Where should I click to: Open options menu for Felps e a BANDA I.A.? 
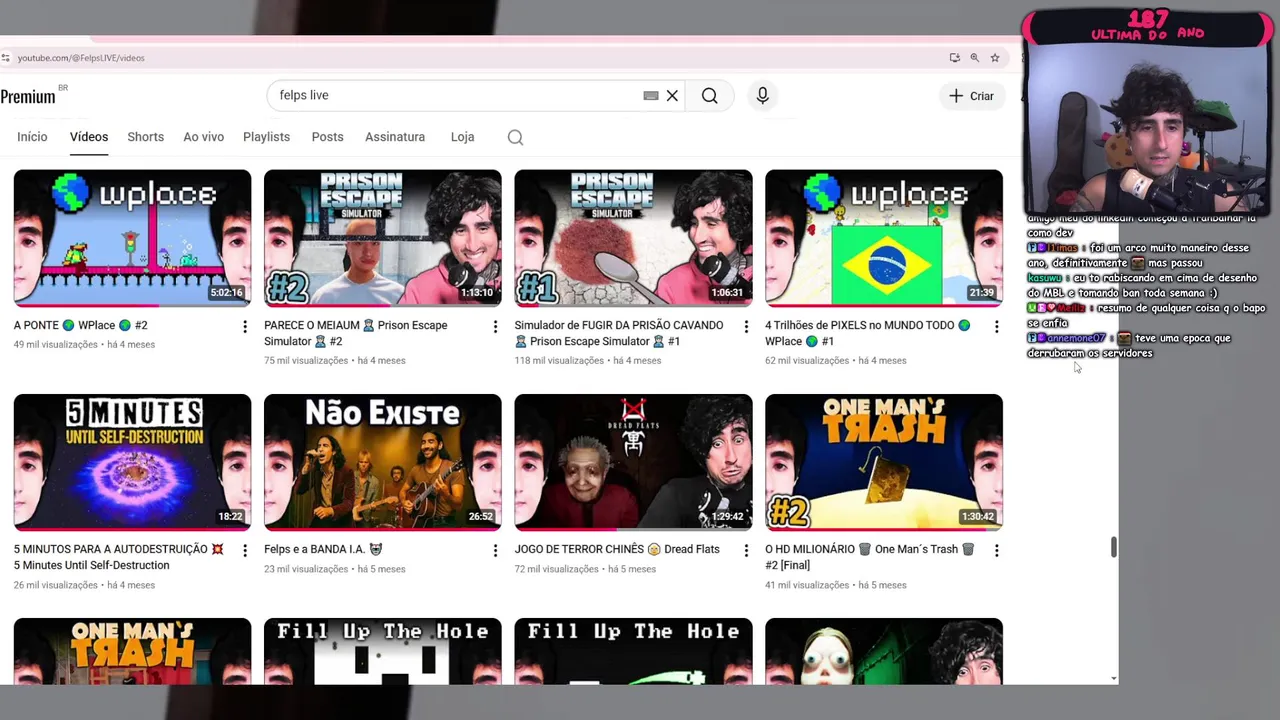tap(495, 551)
